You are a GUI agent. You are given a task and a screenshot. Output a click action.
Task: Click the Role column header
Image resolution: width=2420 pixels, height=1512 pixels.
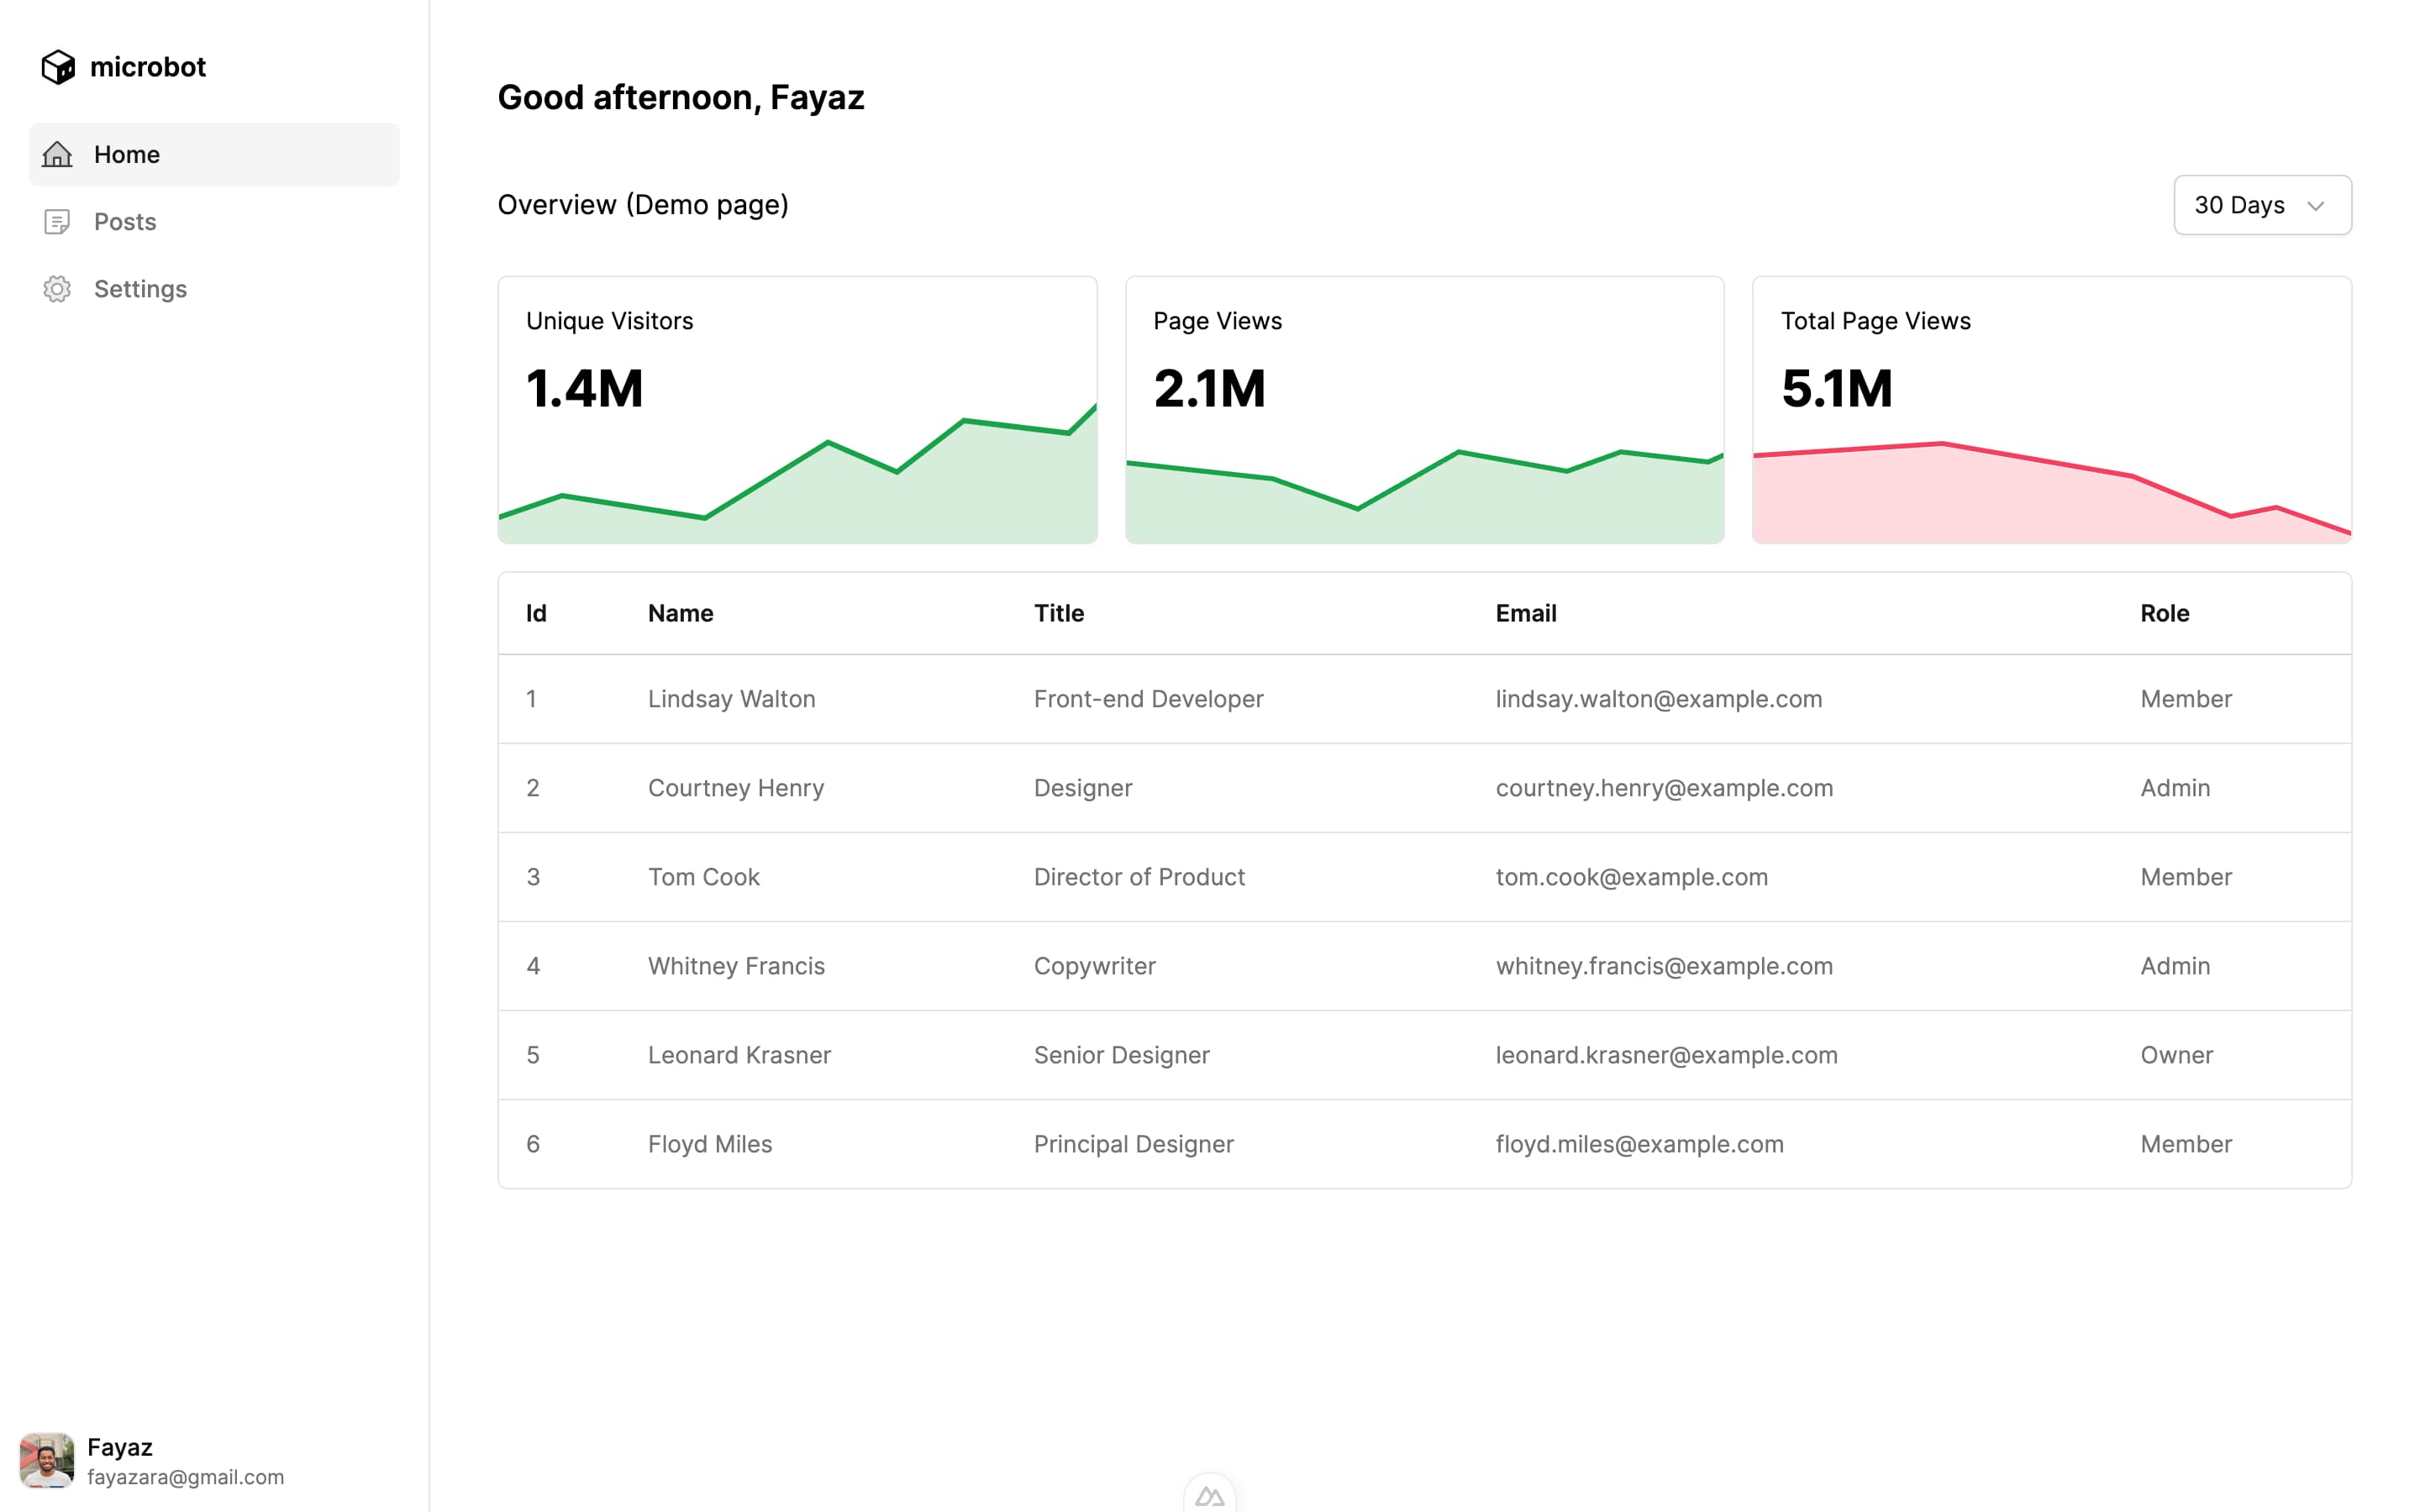(x=2164, y=613)
